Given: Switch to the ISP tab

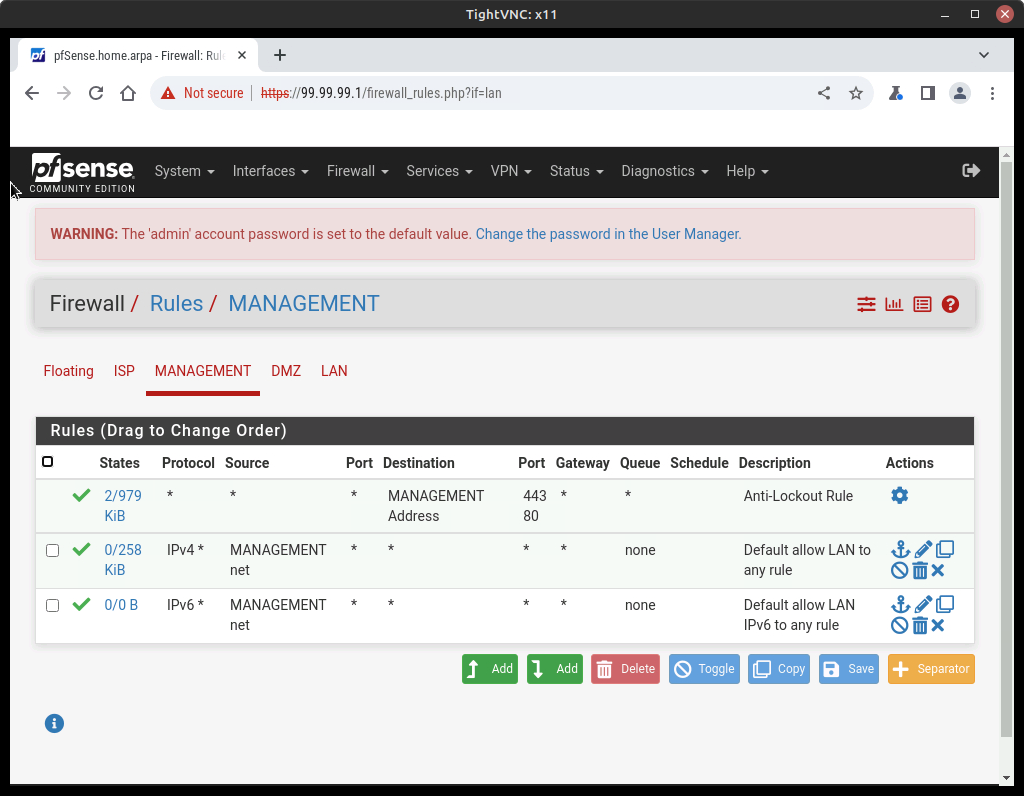Looking at the screenshot, I should [124, 371].
